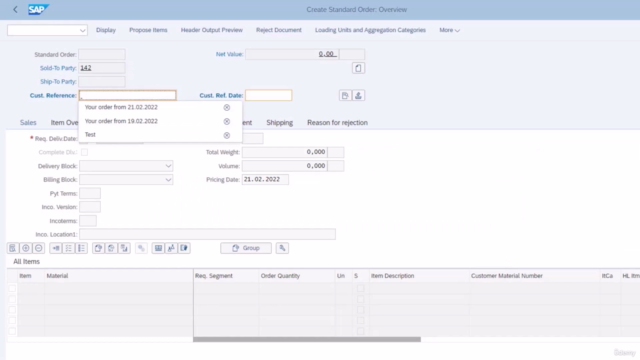Viewport: 640px width, 360px height.
Task: Click the globe availability icon in item toolbar
Action: coord(111,248)
